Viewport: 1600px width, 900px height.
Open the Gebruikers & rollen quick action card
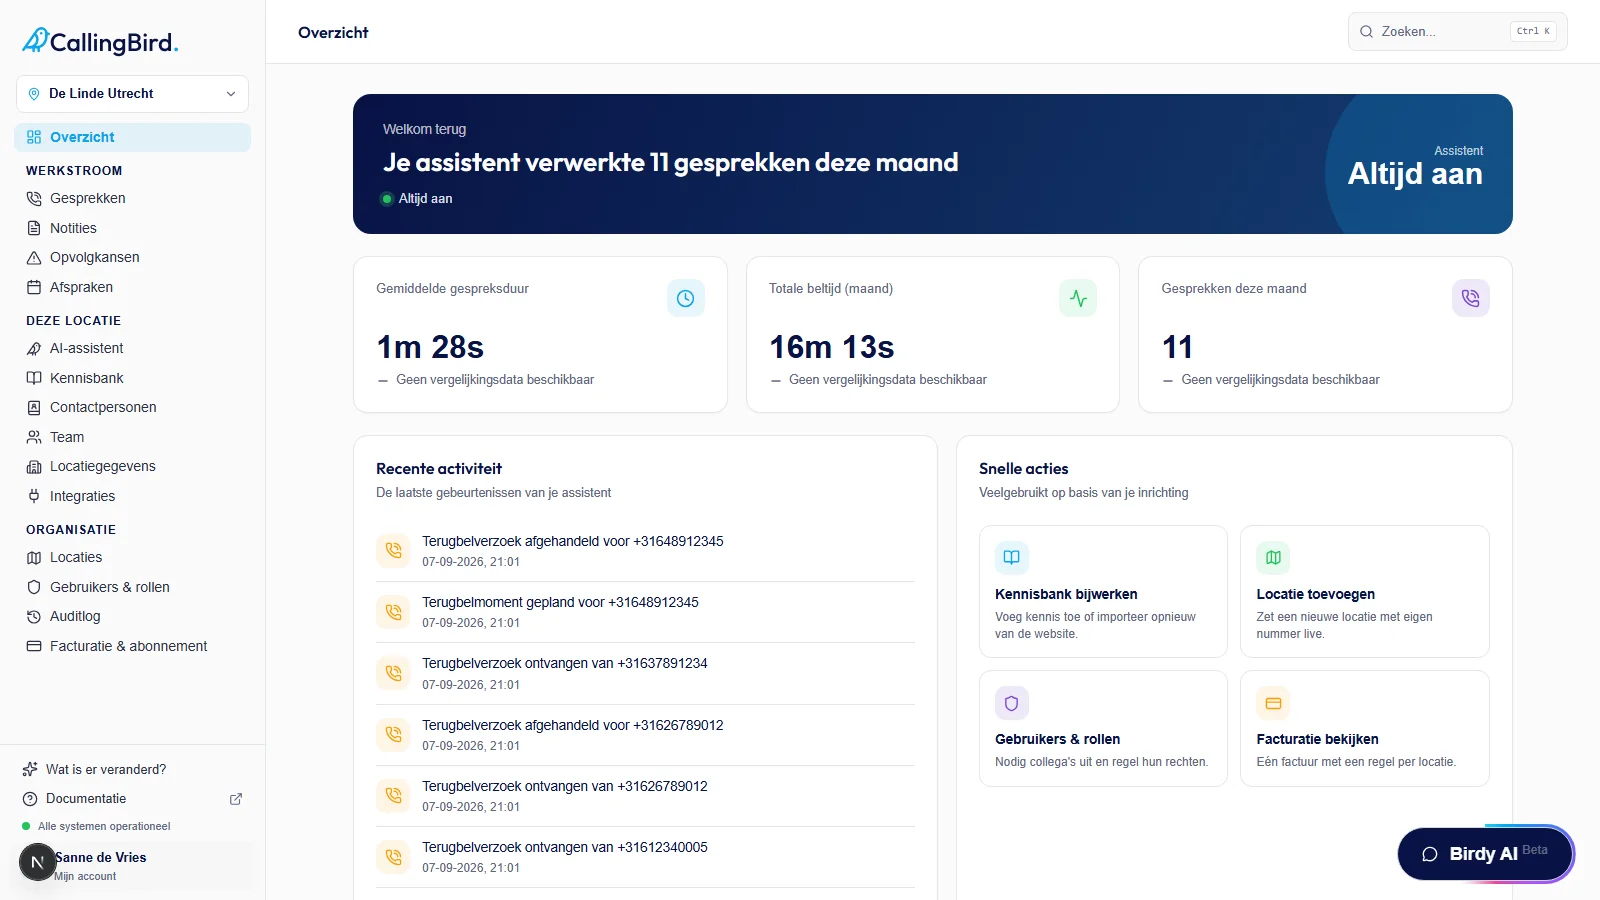(x=1103, y=729)
